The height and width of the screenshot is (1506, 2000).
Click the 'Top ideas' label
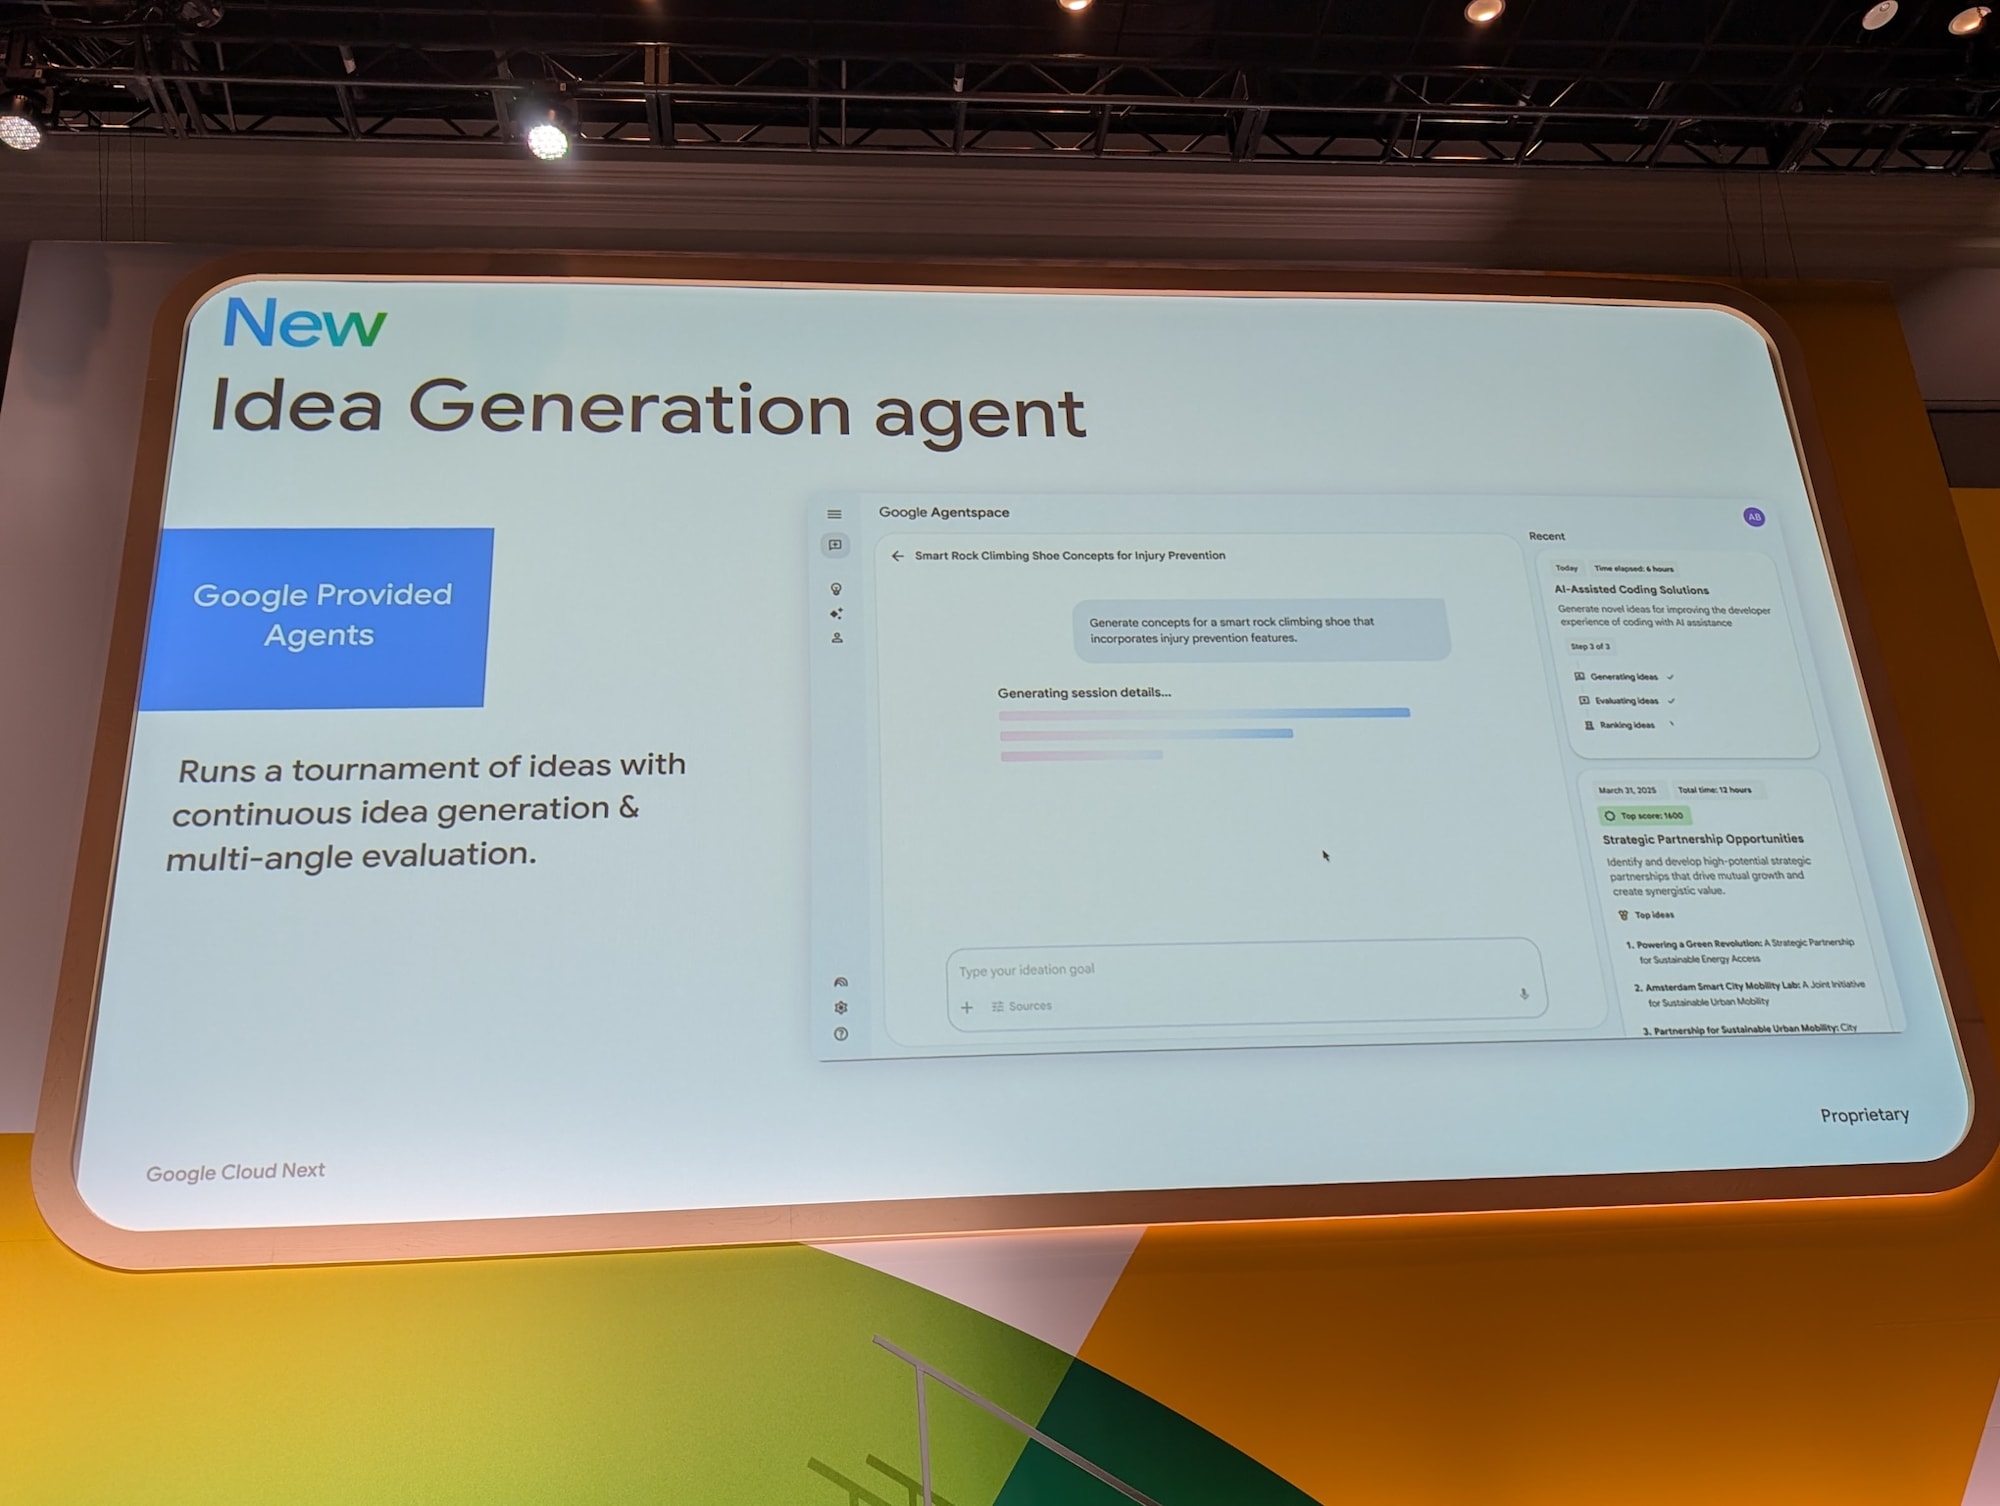[1654, 915]
